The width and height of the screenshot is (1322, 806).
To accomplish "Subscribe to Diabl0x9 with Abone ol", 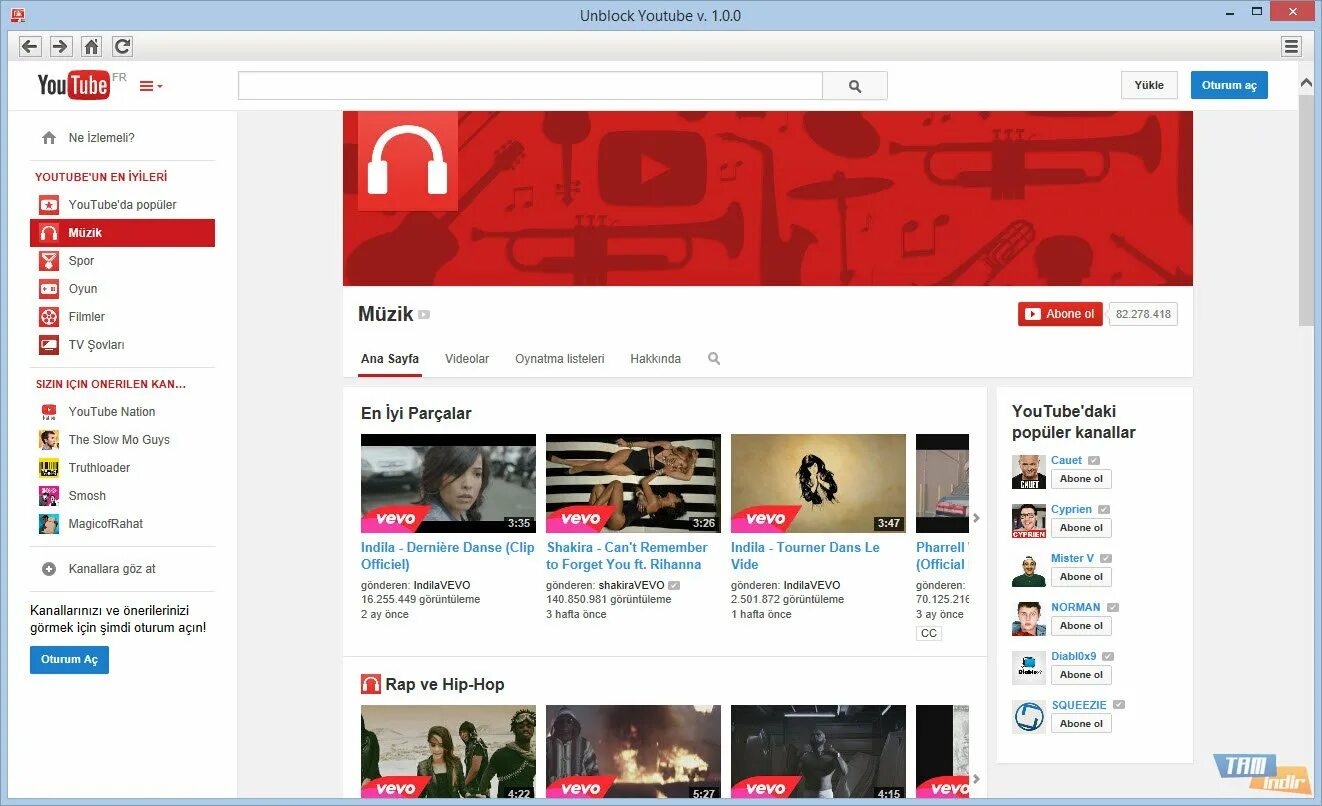I will pyautogui.click(x=1081, y=675).
